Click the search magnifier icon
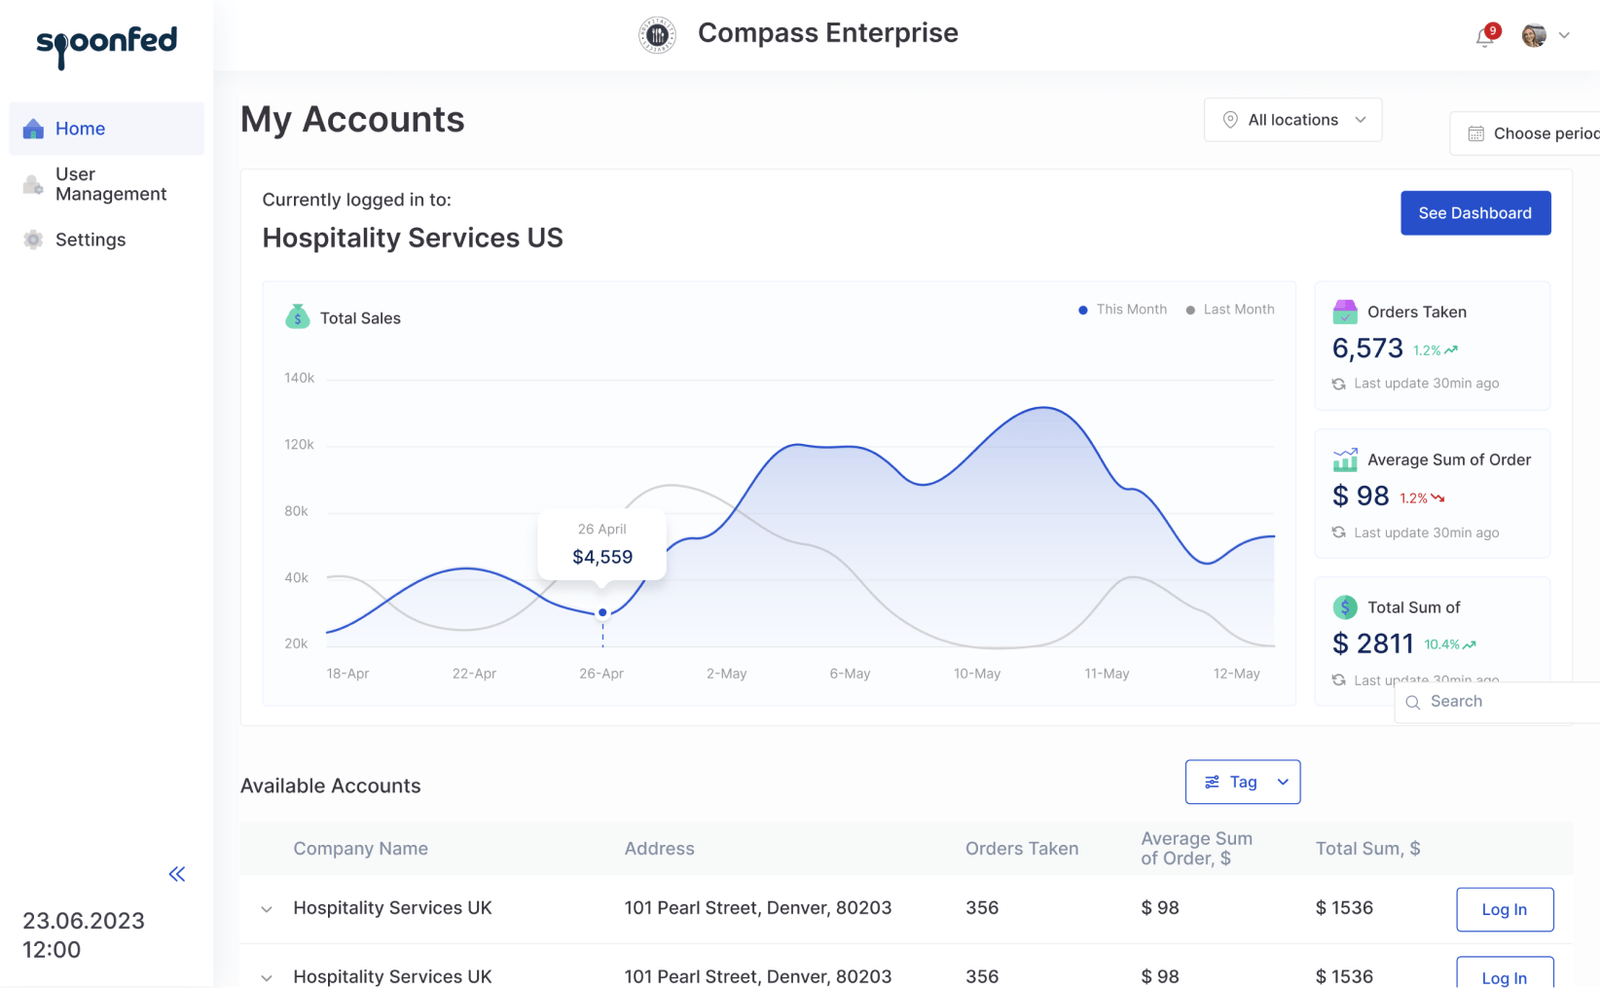 pos(1413,702)
